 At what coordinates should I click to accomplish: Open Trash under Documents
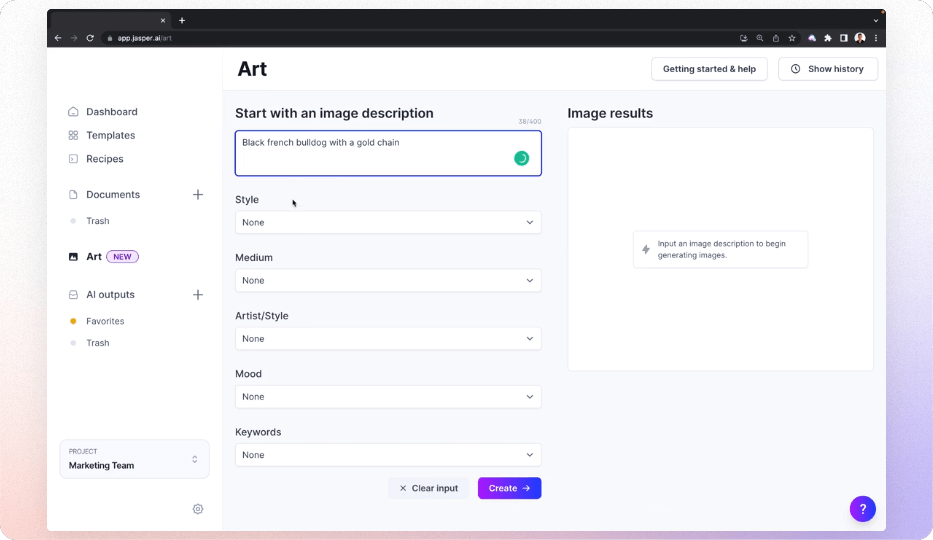coord(98,221)
